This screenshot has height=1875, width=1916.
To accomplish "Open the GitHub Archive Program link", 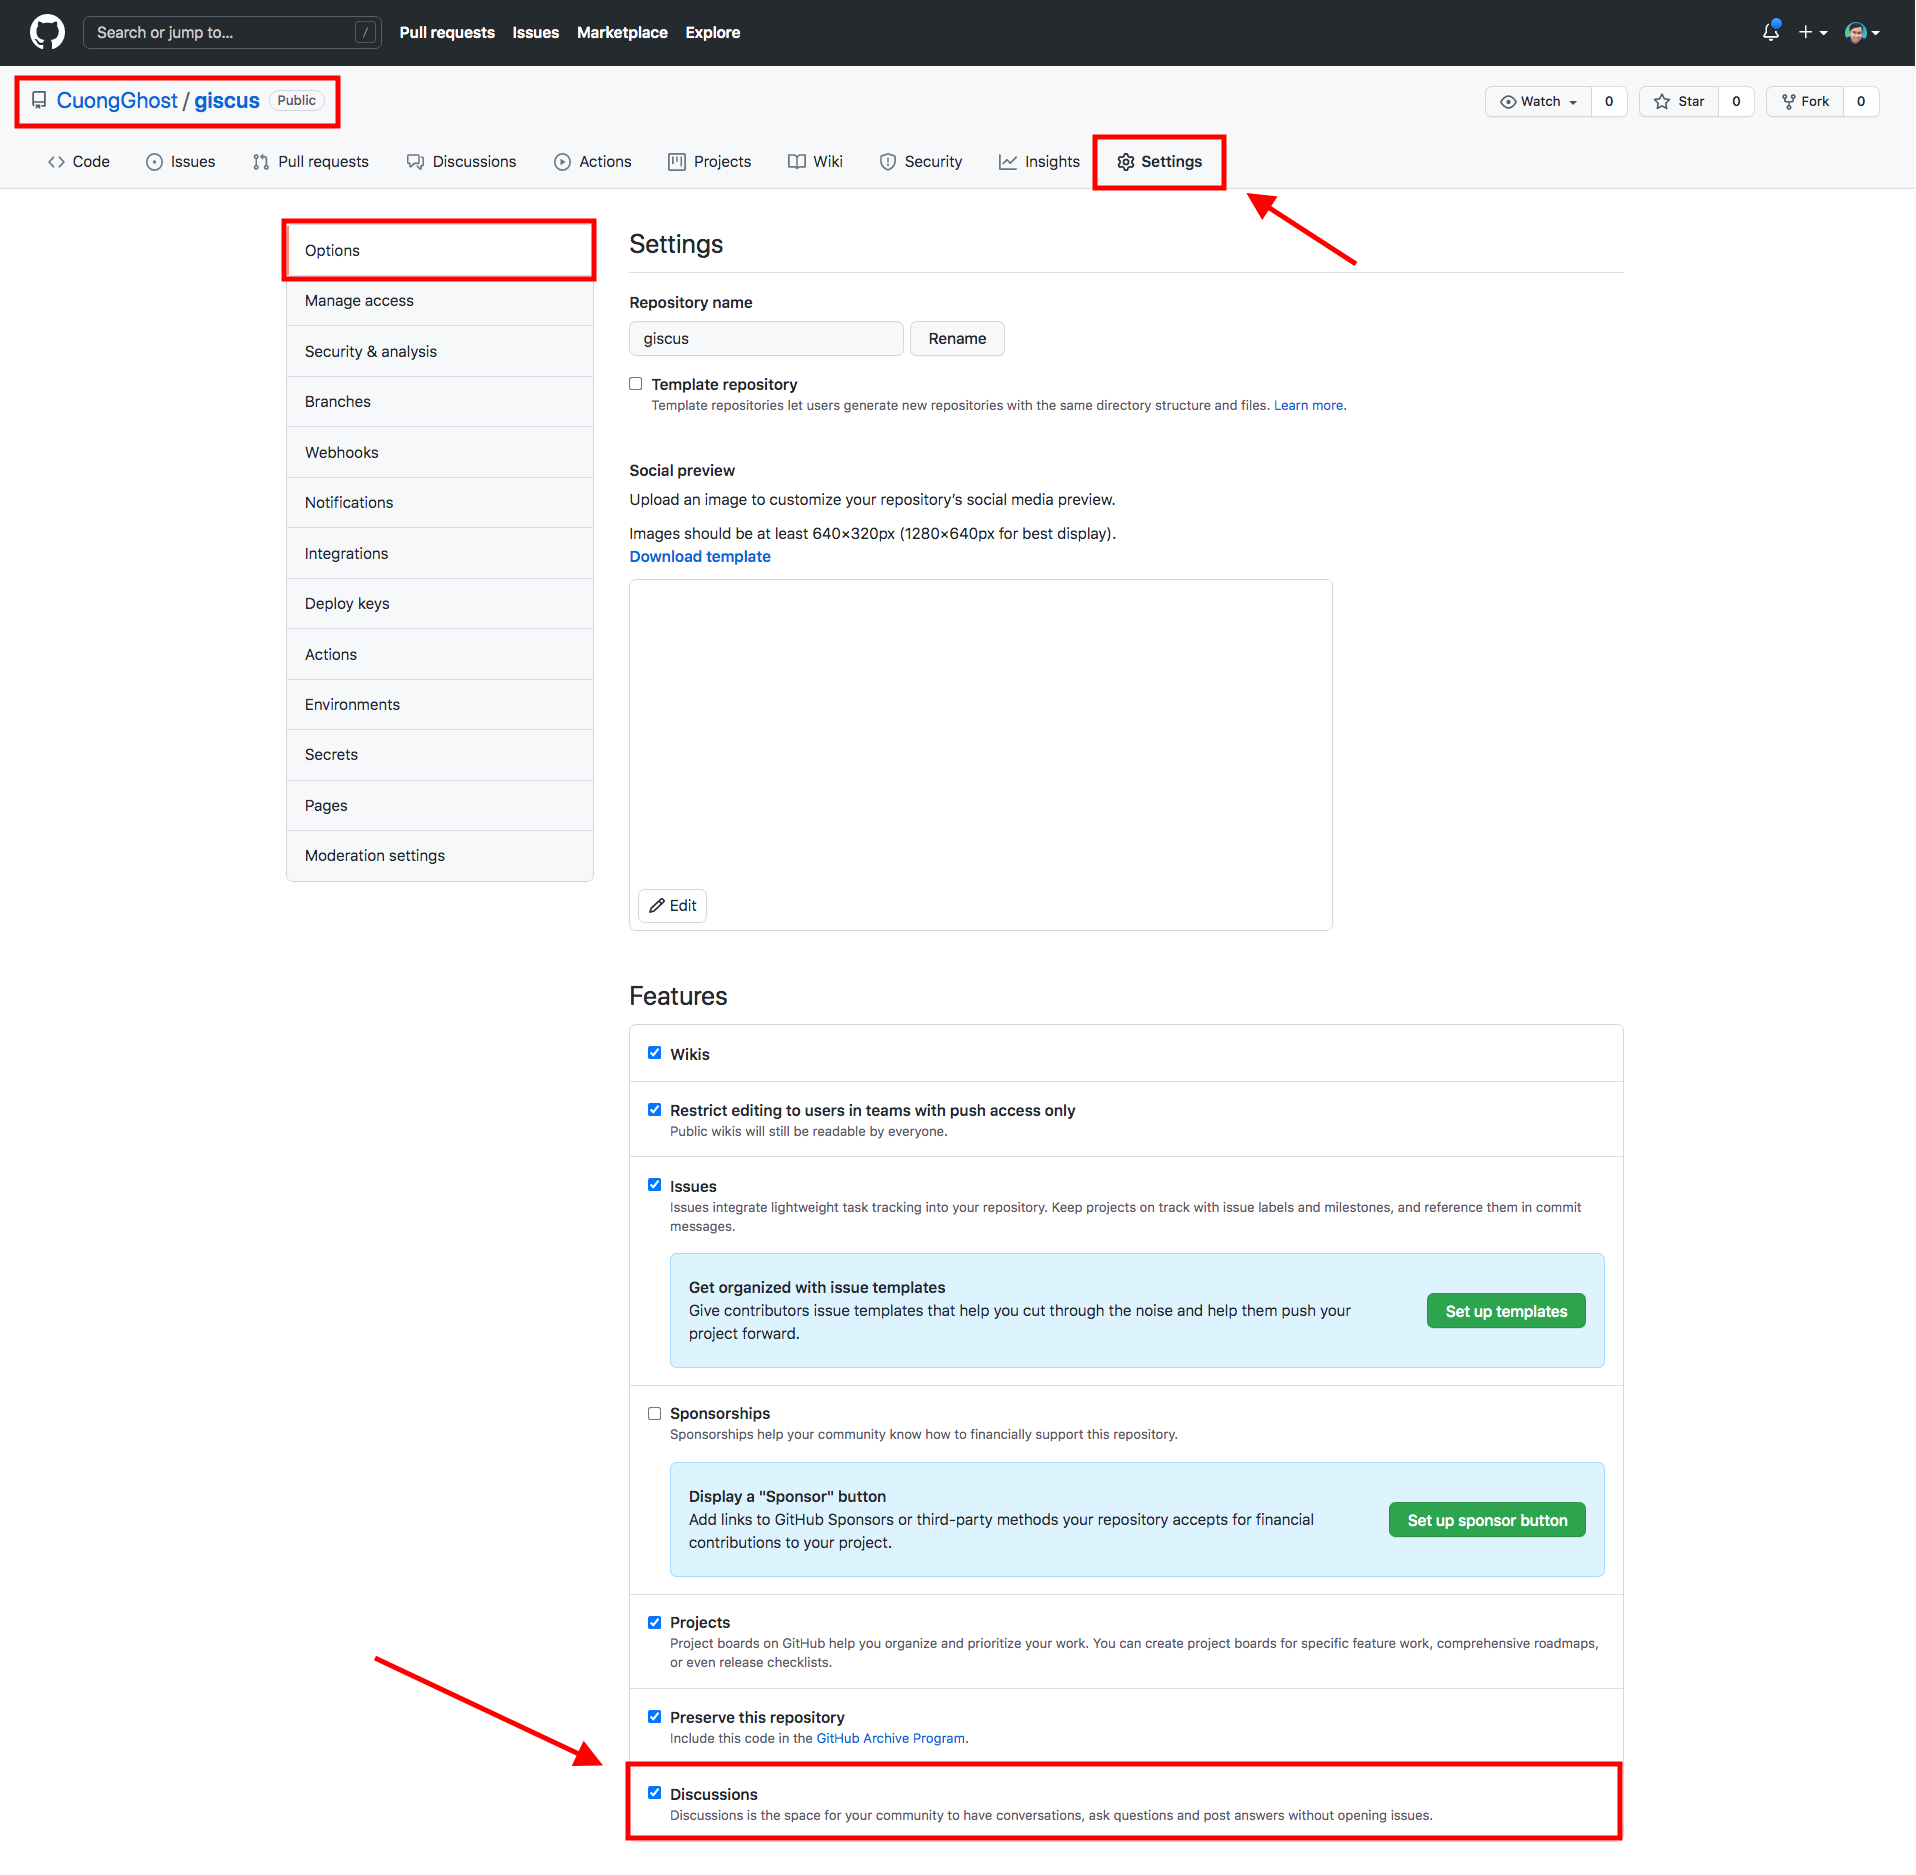I will pyautogui.click(x=890, y=1738).
